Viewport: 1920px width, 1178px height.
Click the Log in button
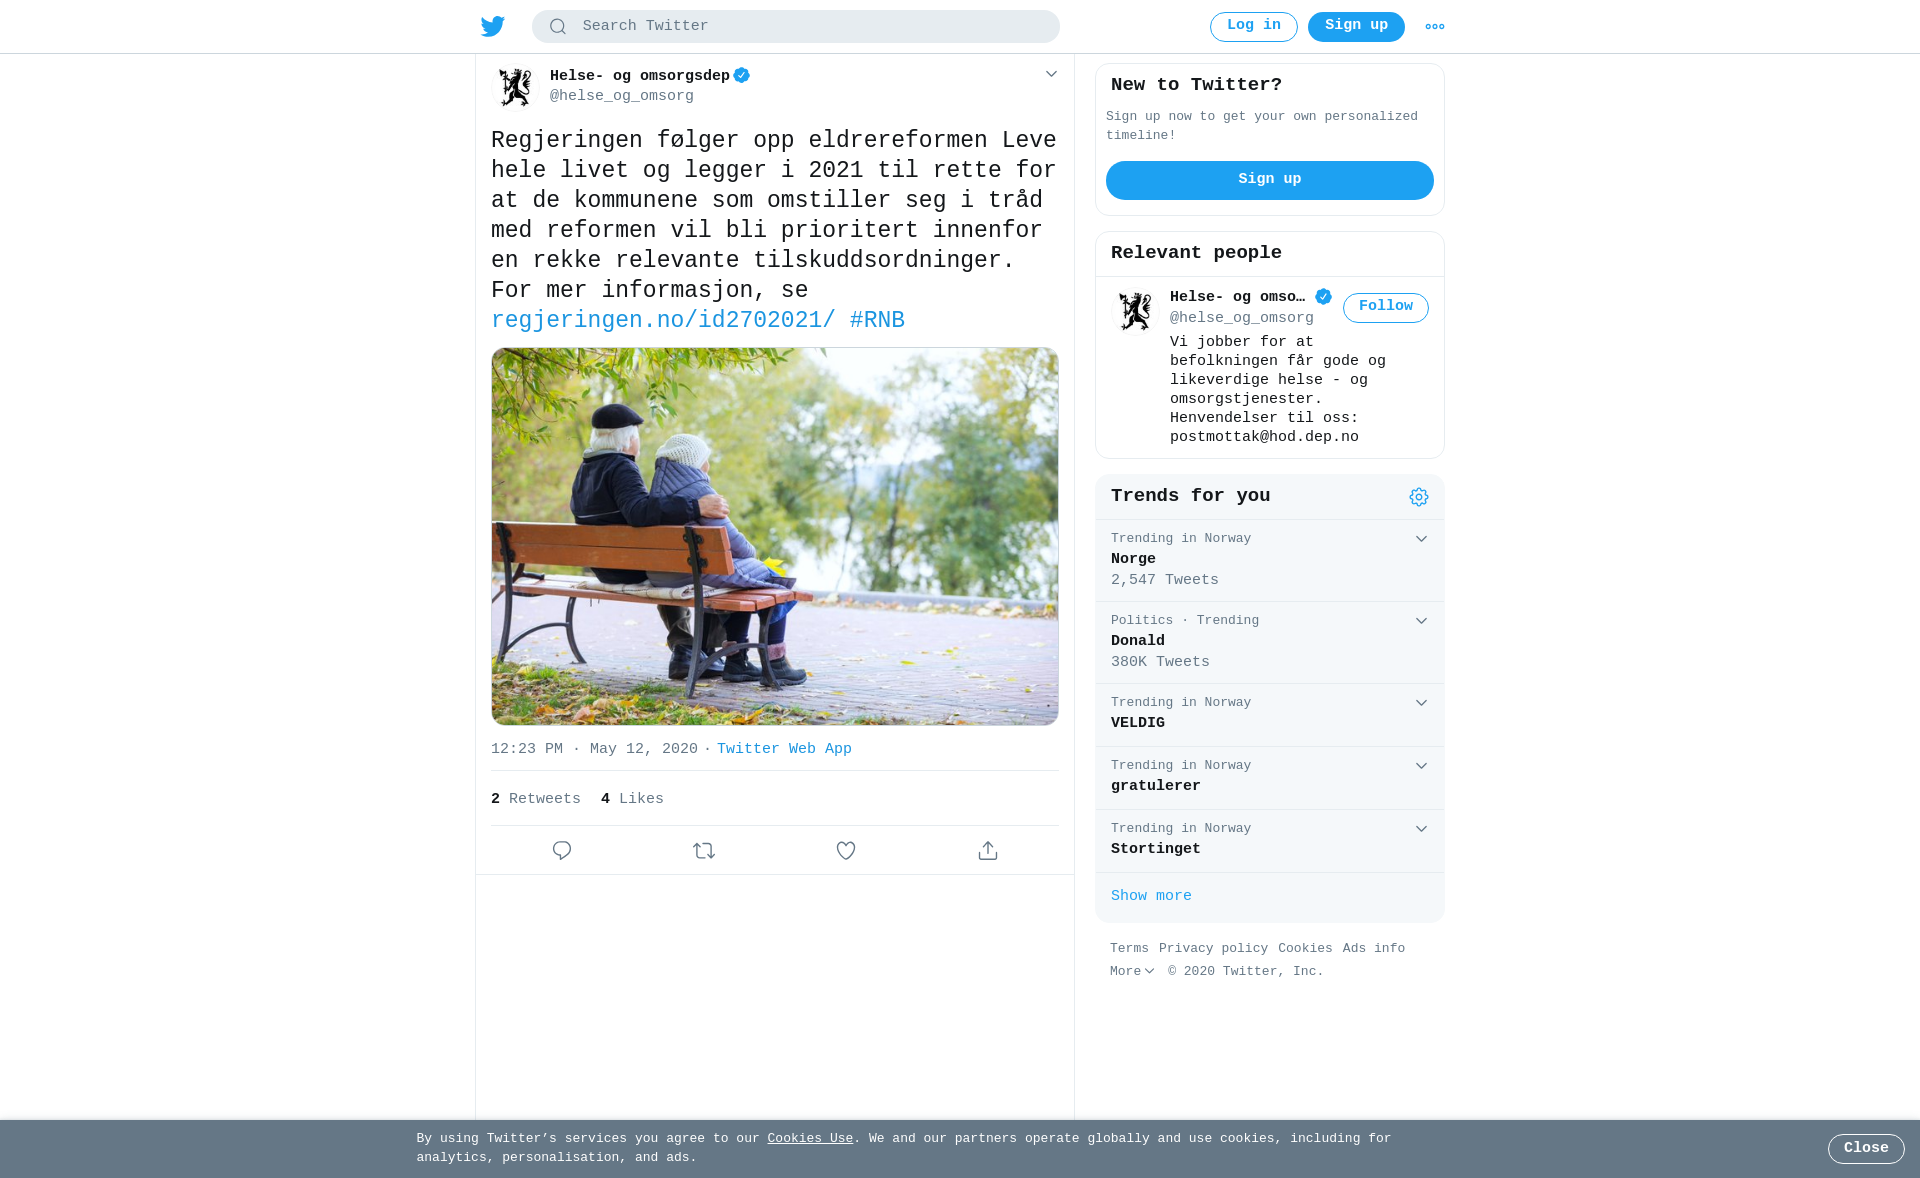point(1254,27)
